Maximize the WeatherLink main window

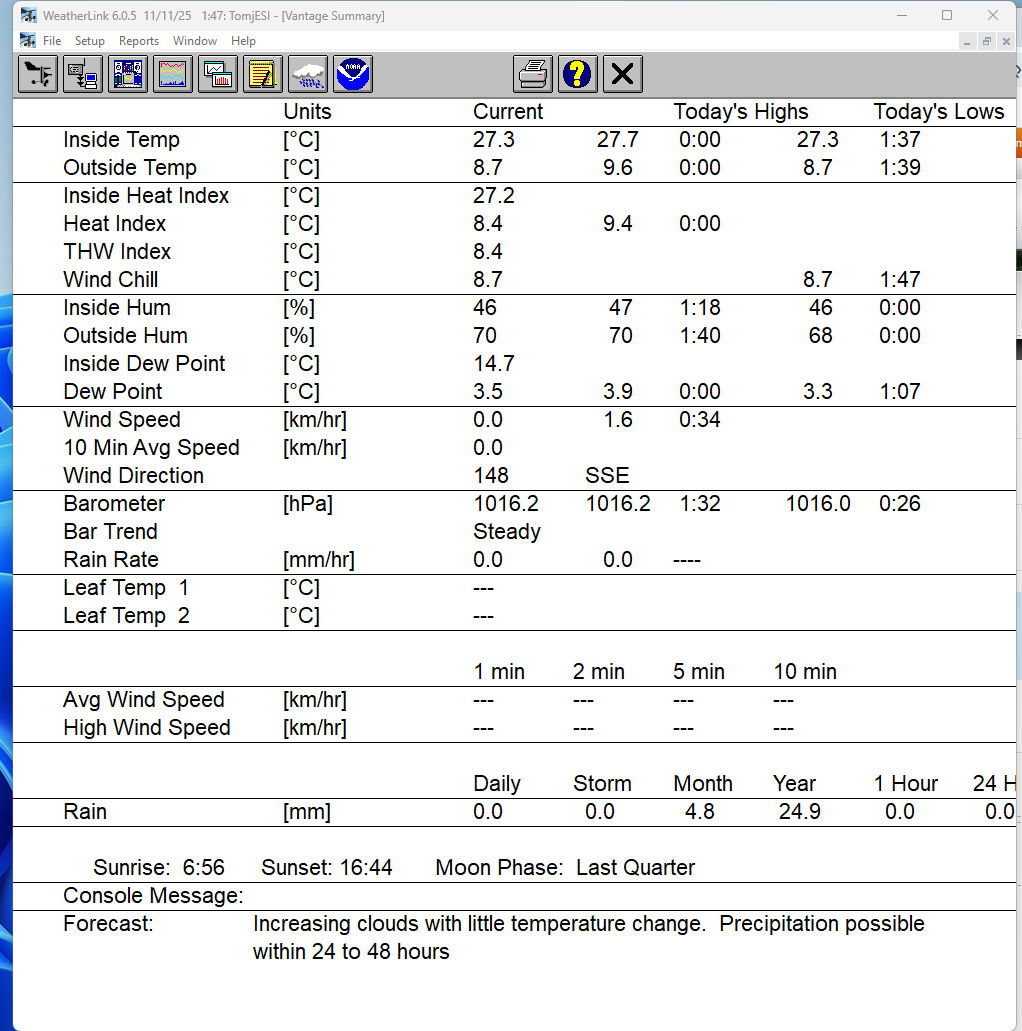pyautogui.click(x=947, y=15)
